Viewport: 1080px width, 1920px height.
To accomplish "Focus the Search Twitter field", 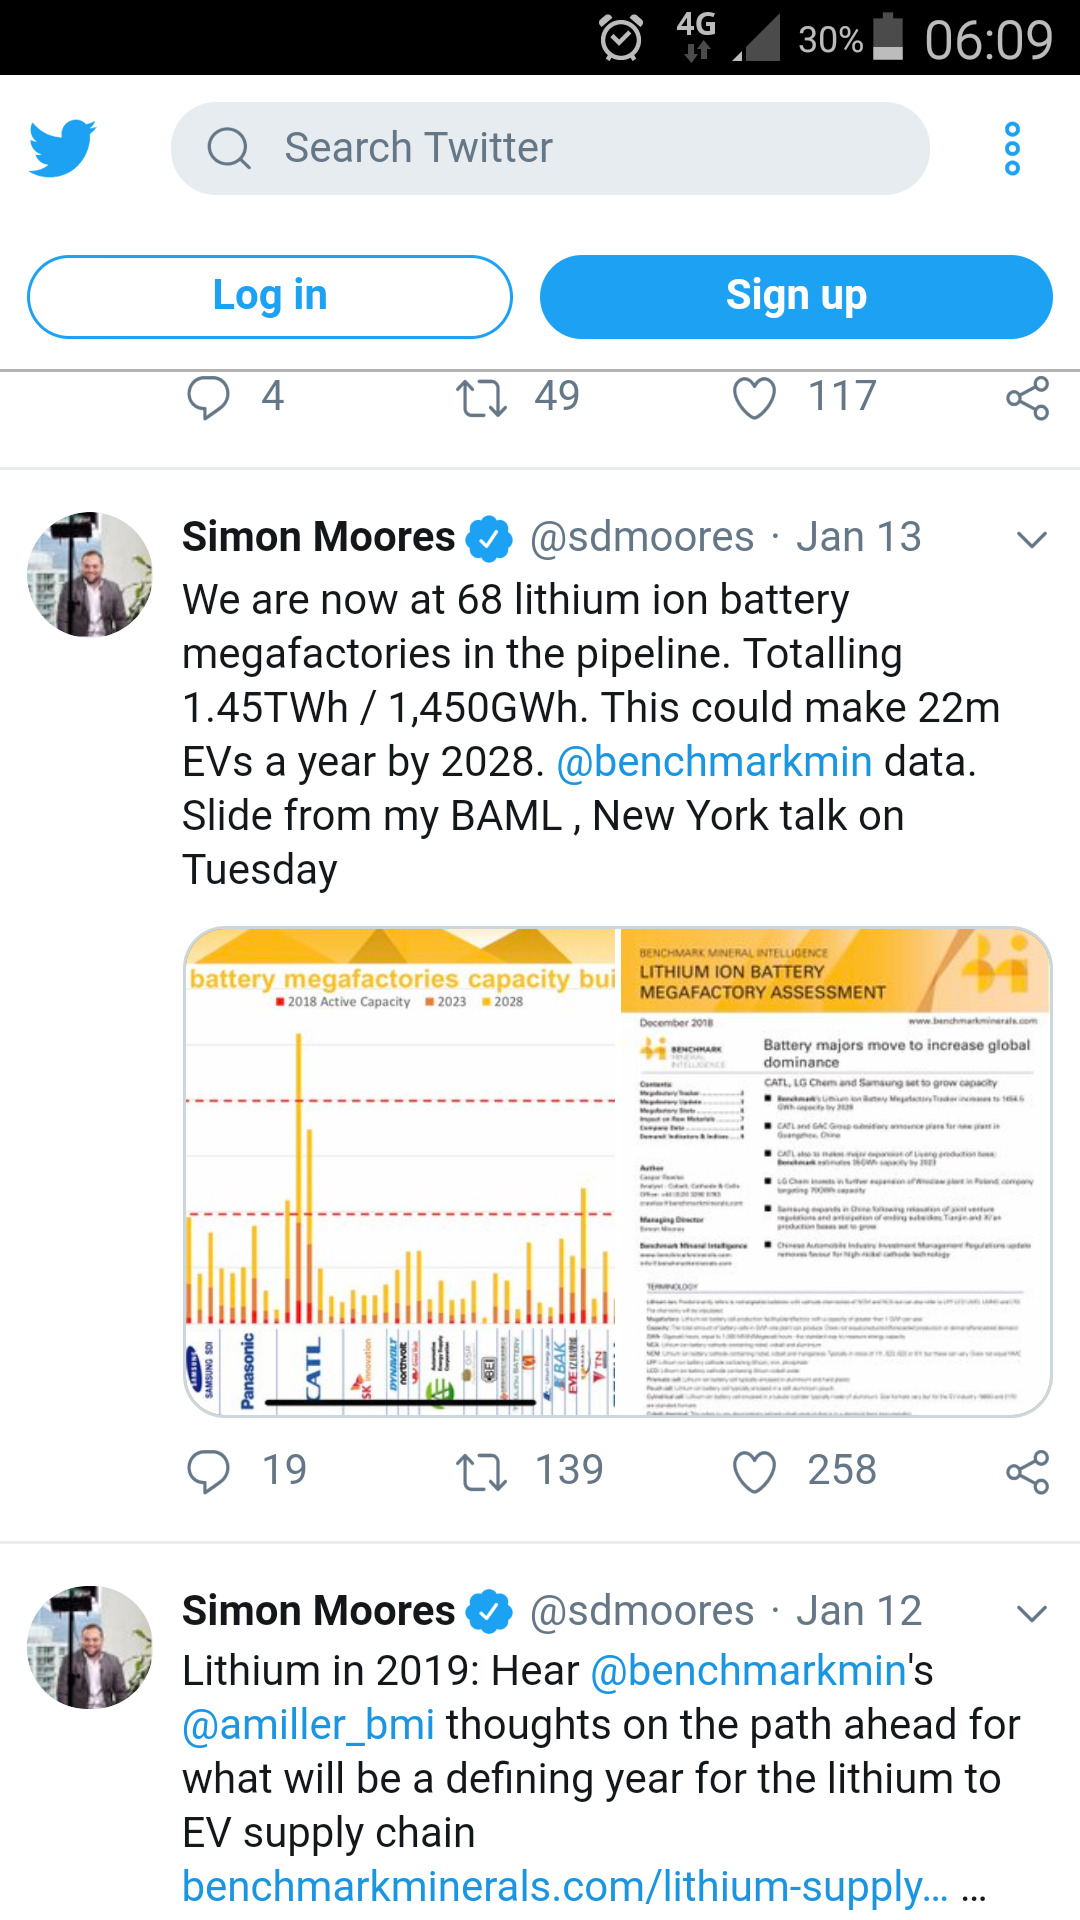I will point(550,148).
